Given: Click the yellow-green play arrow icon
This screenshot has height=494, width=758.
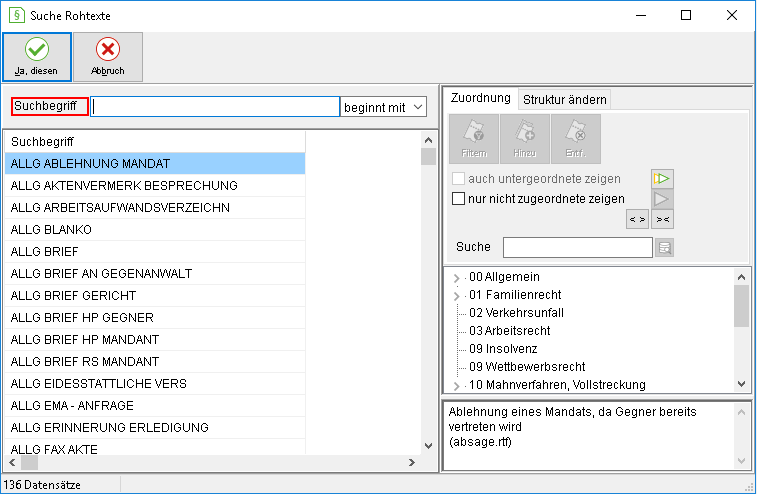Looking at the screenshot, I should 662,179.
